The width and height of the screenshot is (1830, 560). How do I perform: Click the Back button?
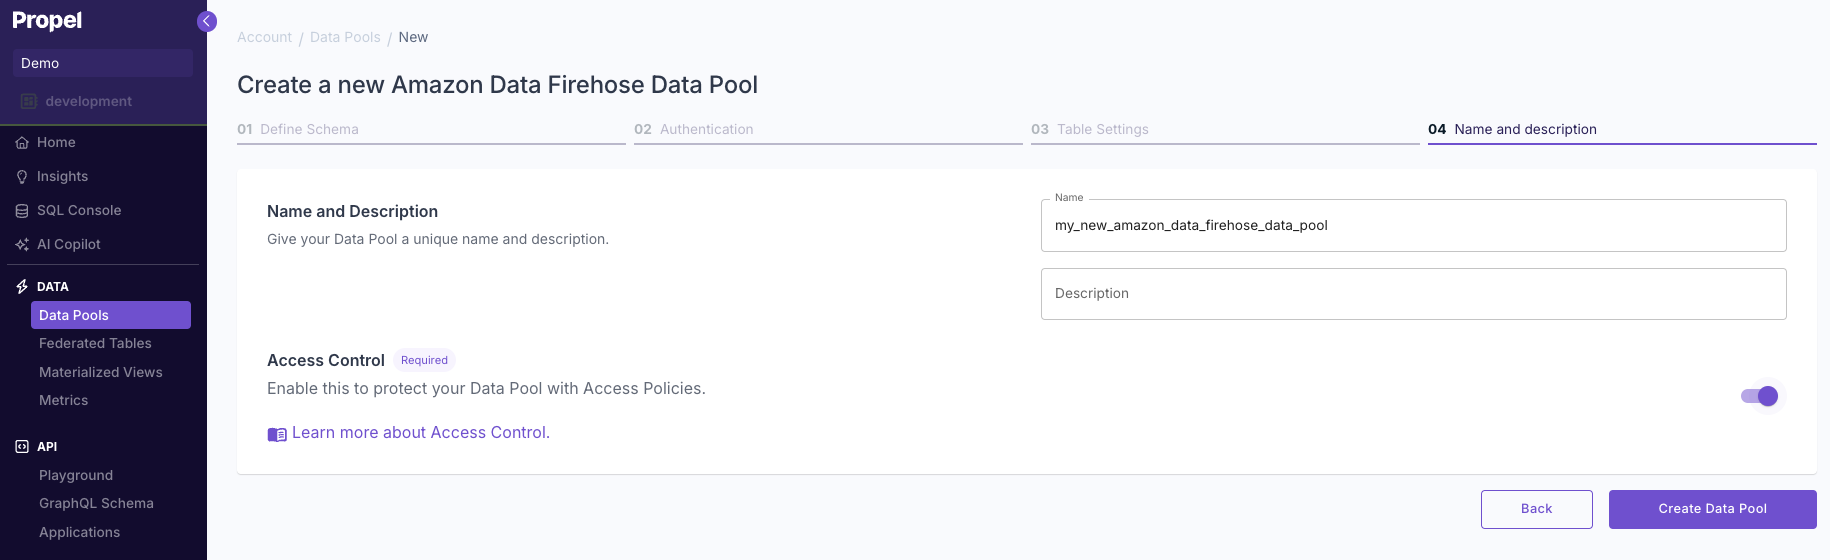point(1537,509)
